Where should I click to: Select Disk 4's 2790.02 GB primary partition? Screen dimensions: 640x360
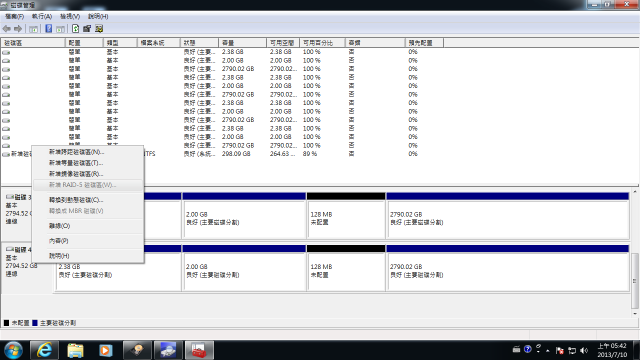click(x=507, y=268)
